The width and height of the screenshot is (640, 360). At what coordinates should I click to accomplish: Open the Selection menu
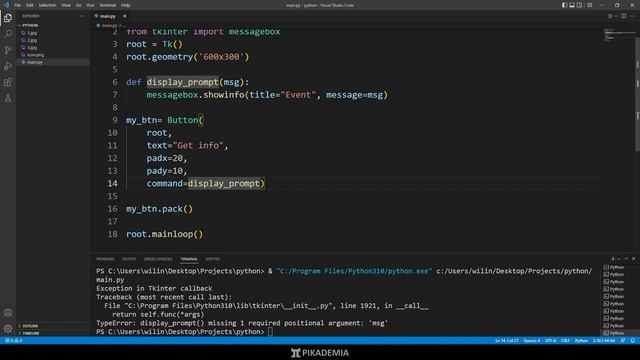coord(47,5)
